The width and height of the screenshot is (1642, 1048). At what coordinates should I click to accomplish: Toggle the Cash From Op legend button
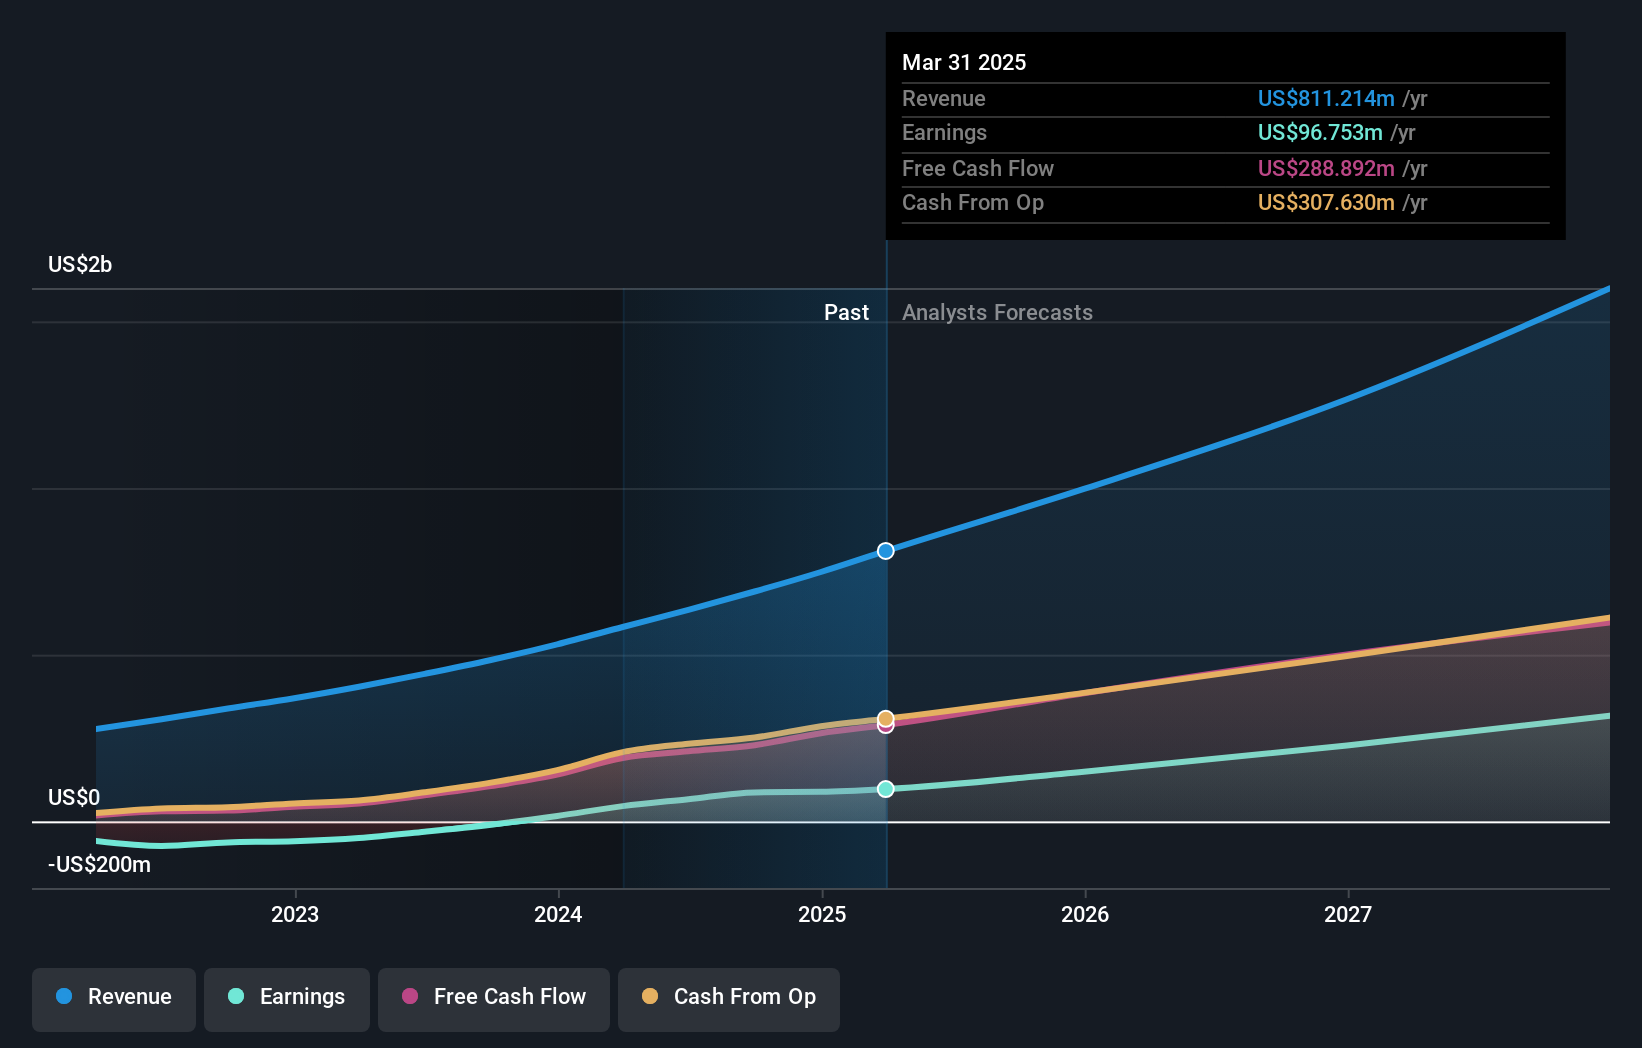point(729,999)
